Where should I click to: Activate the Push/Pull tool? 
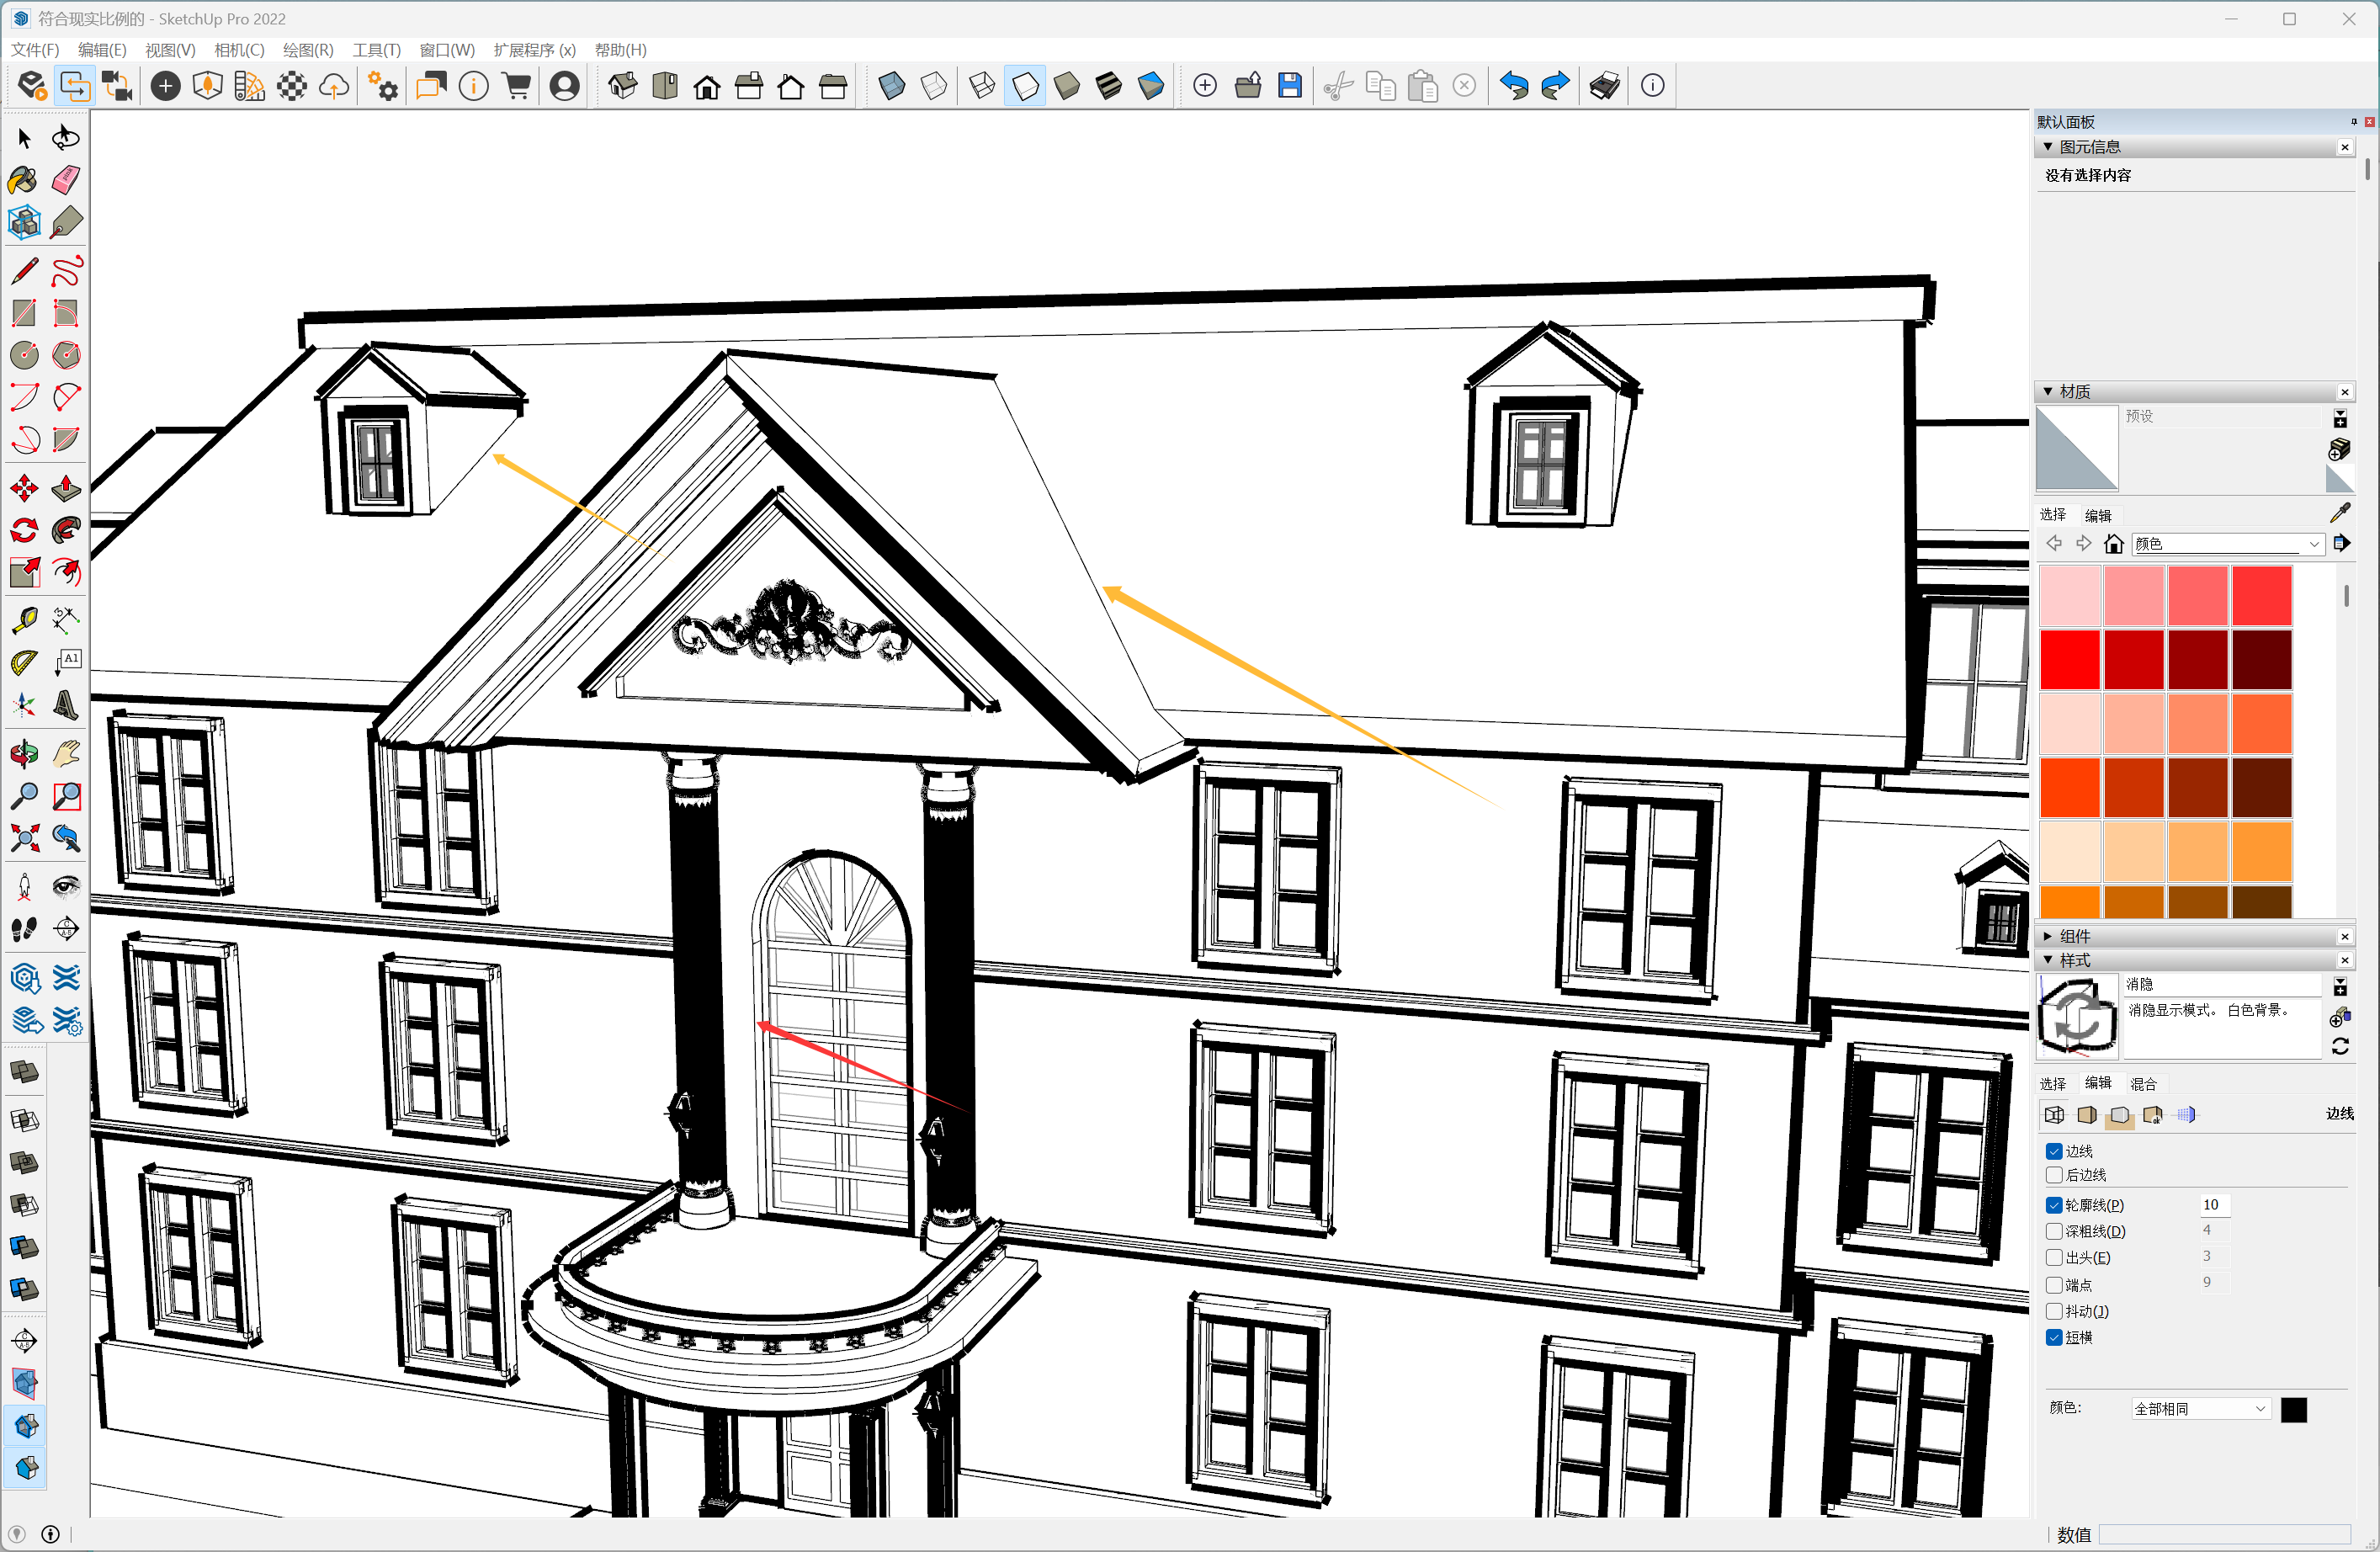coord(66,488)
